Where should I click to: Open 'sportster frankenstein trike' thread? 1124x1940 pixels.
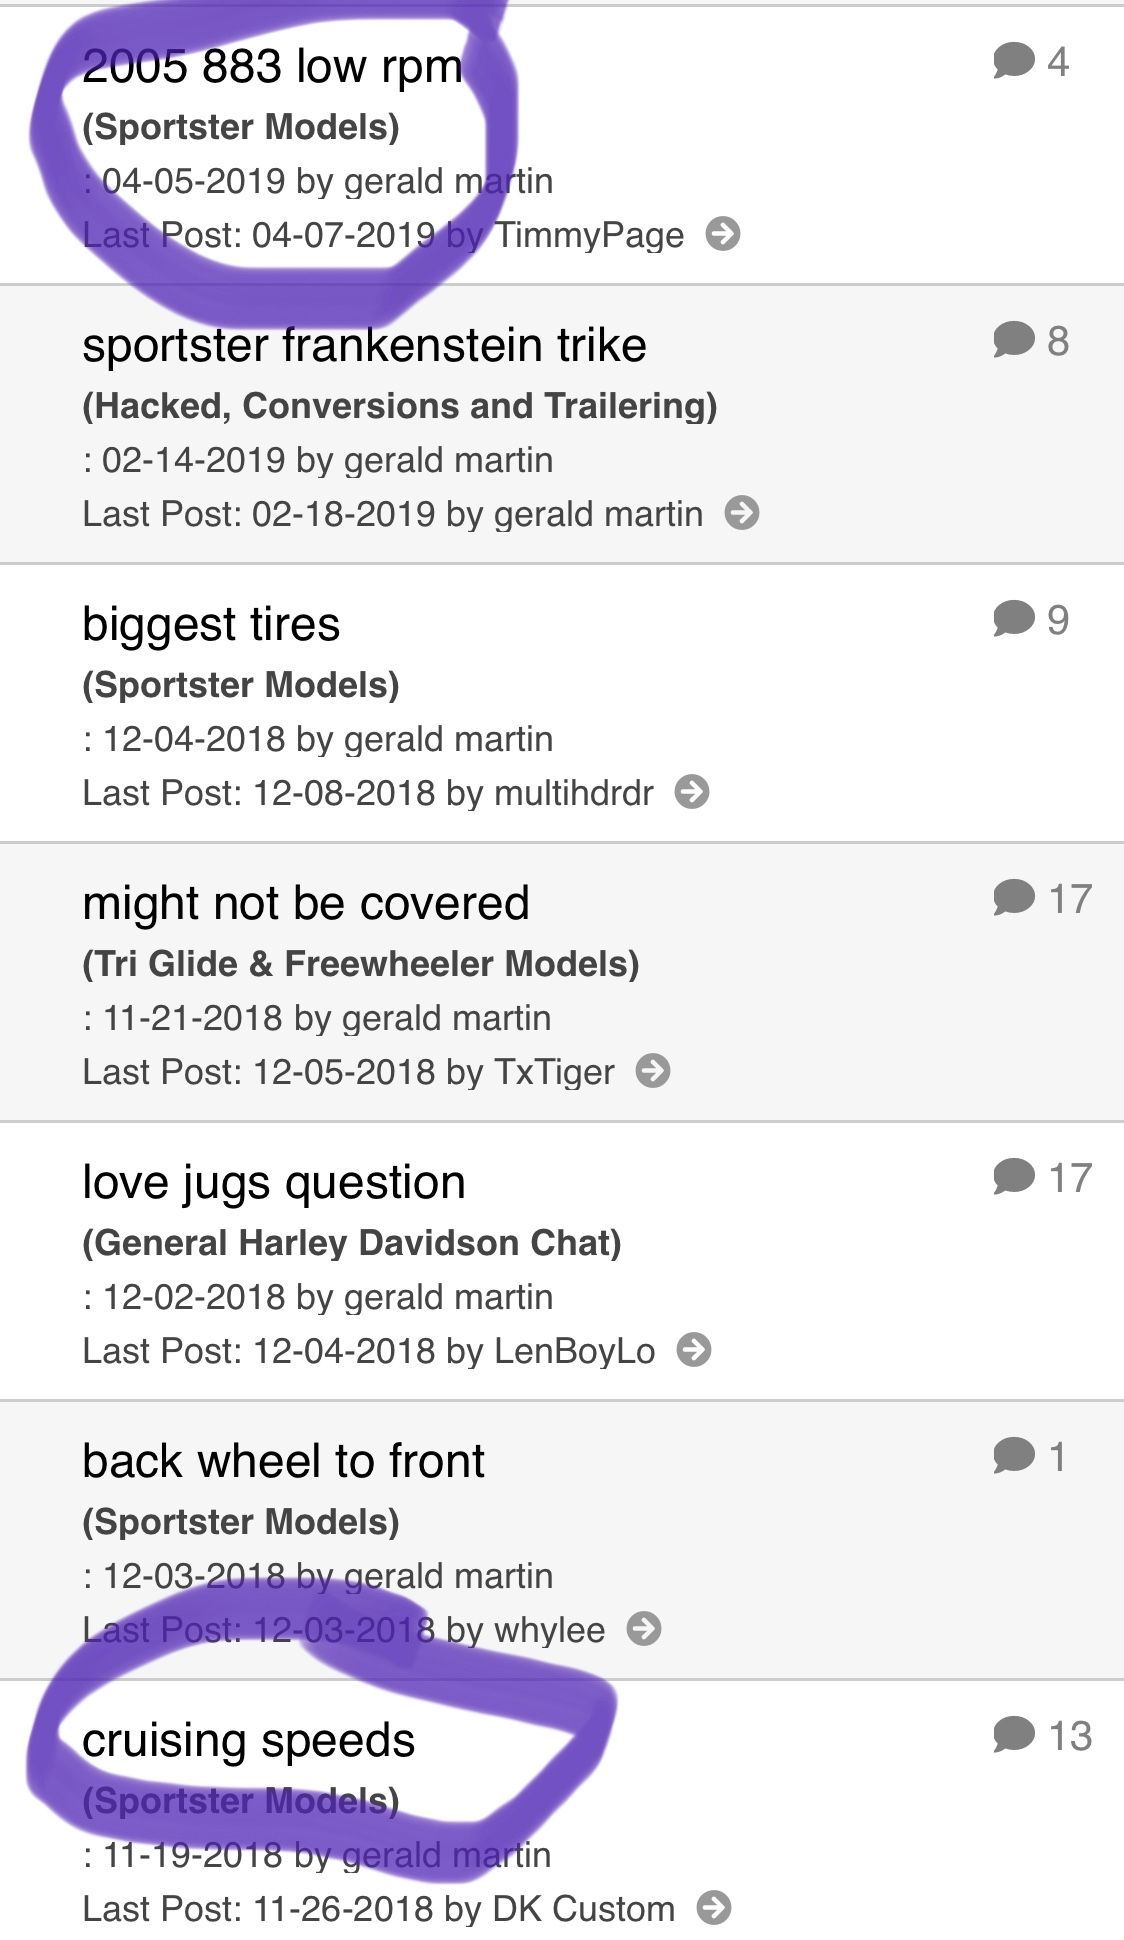click(x=364, y=345)
